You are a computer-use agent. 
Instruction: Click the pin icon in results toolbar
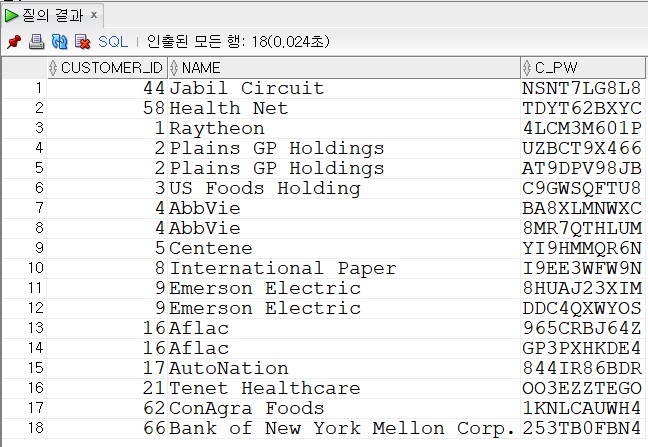pyautogui.click(x=14, y=41)
